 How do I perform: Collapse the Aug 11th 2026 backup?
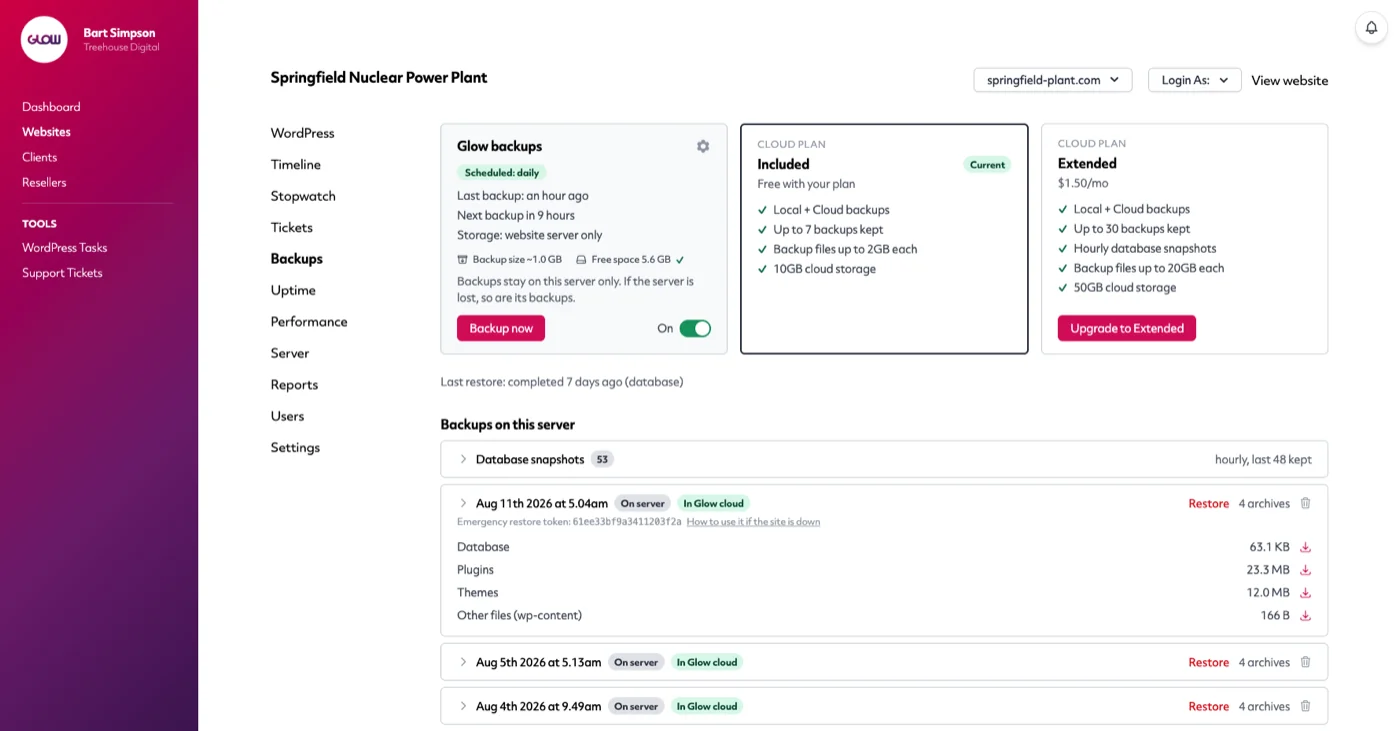pos(463,503)
